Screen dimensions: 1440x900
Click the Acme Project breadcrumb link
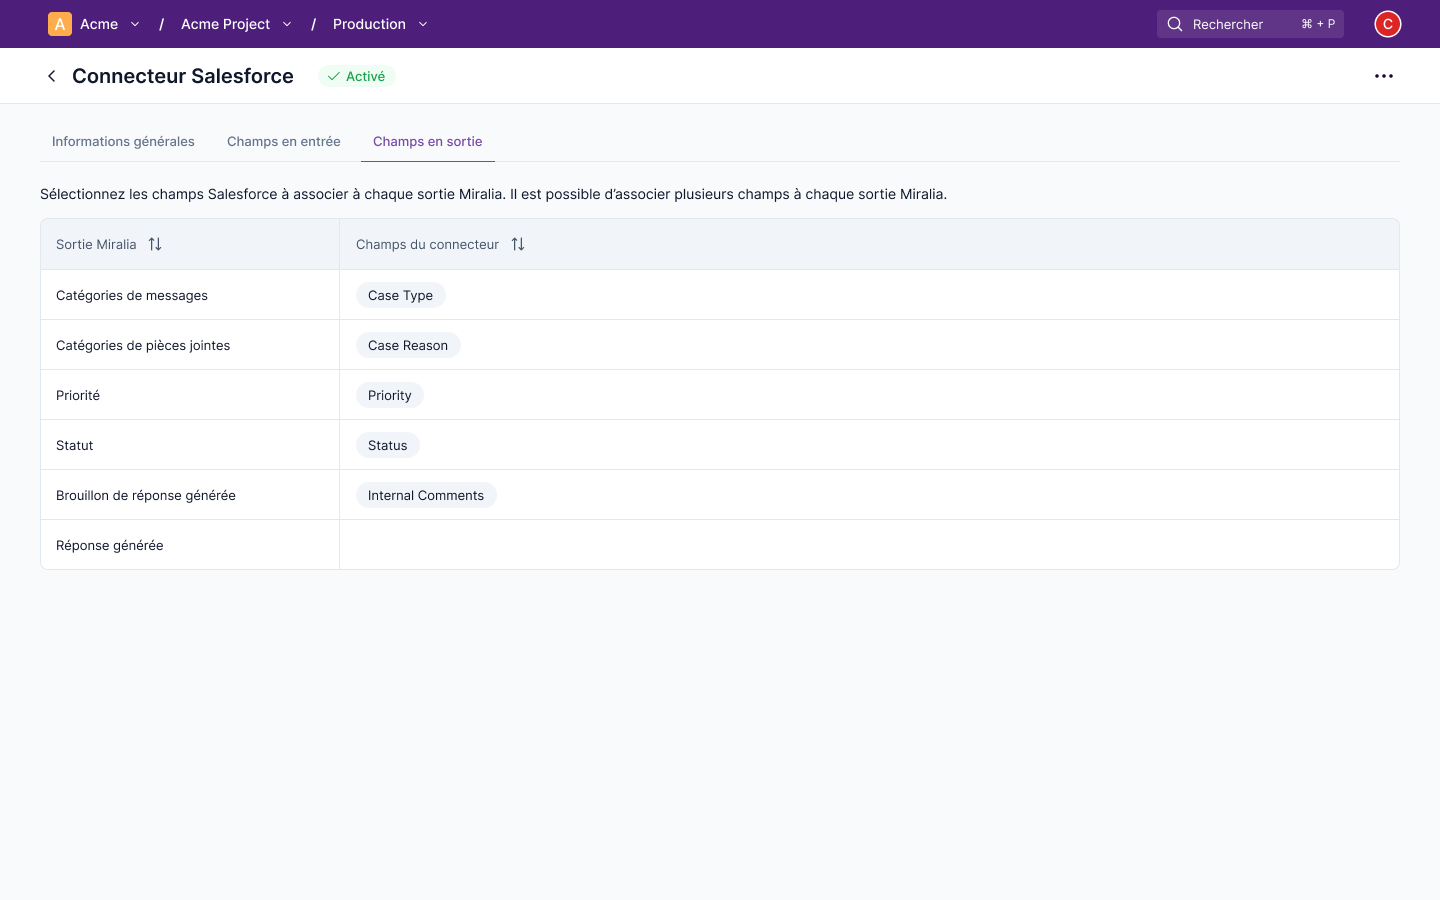coord(225,24)
